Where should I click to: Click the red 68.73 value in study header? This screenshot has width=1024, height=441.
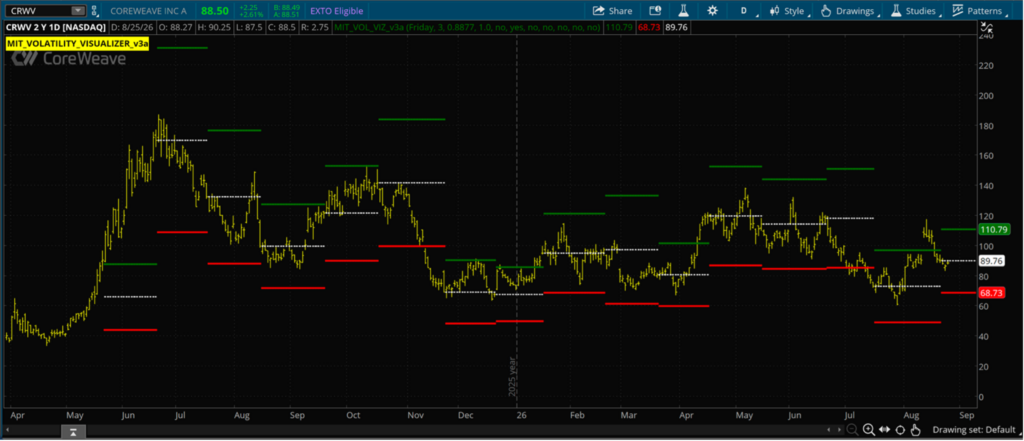tap(647, 27)
